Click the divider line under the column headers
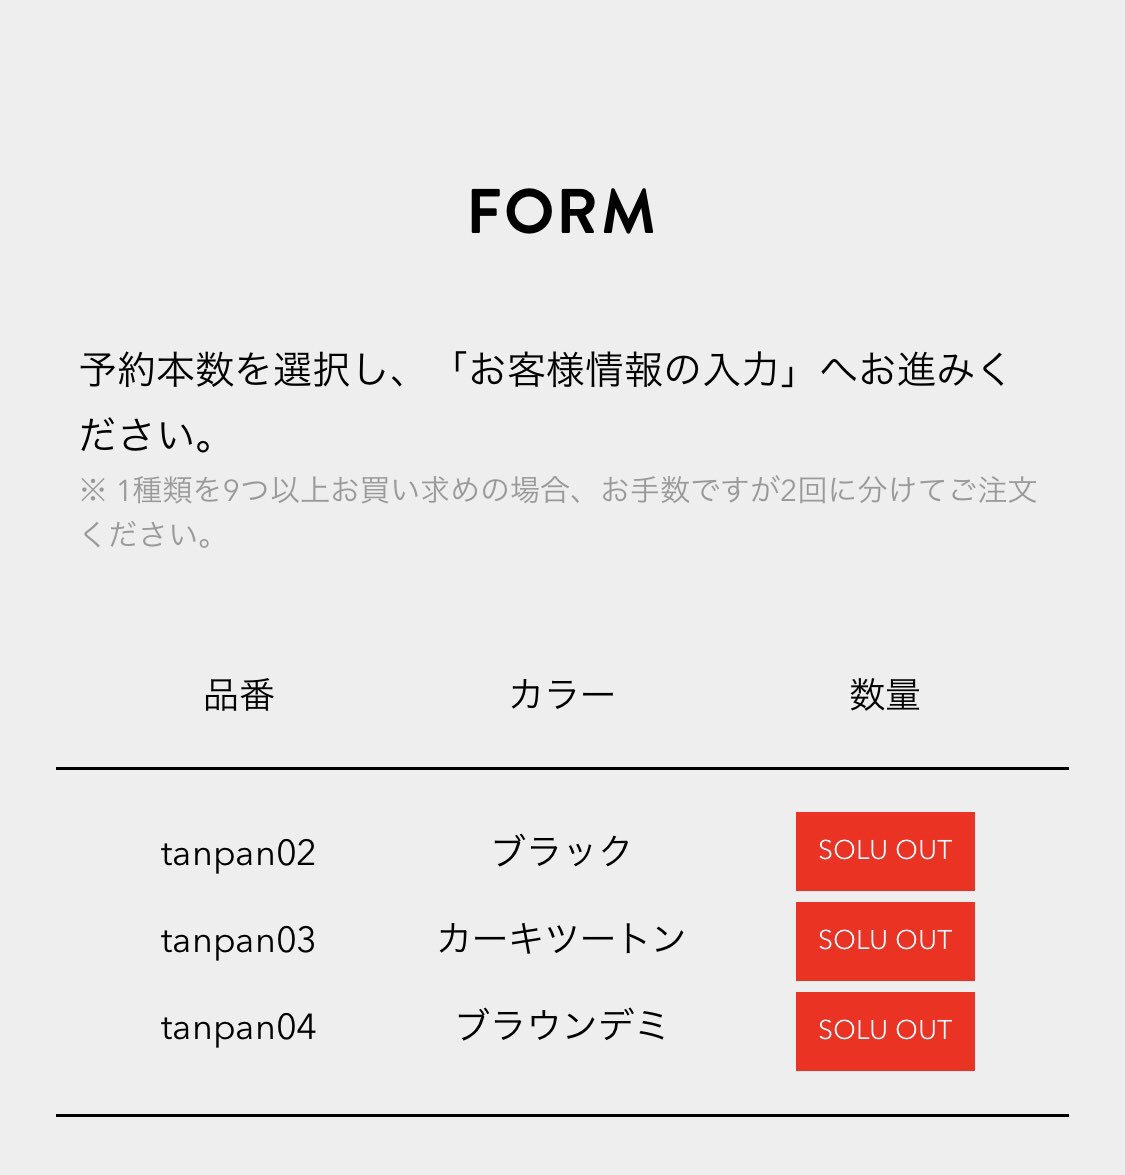Image resolution: width=1125 pixels, height=1175 pixels. [562, 769]
